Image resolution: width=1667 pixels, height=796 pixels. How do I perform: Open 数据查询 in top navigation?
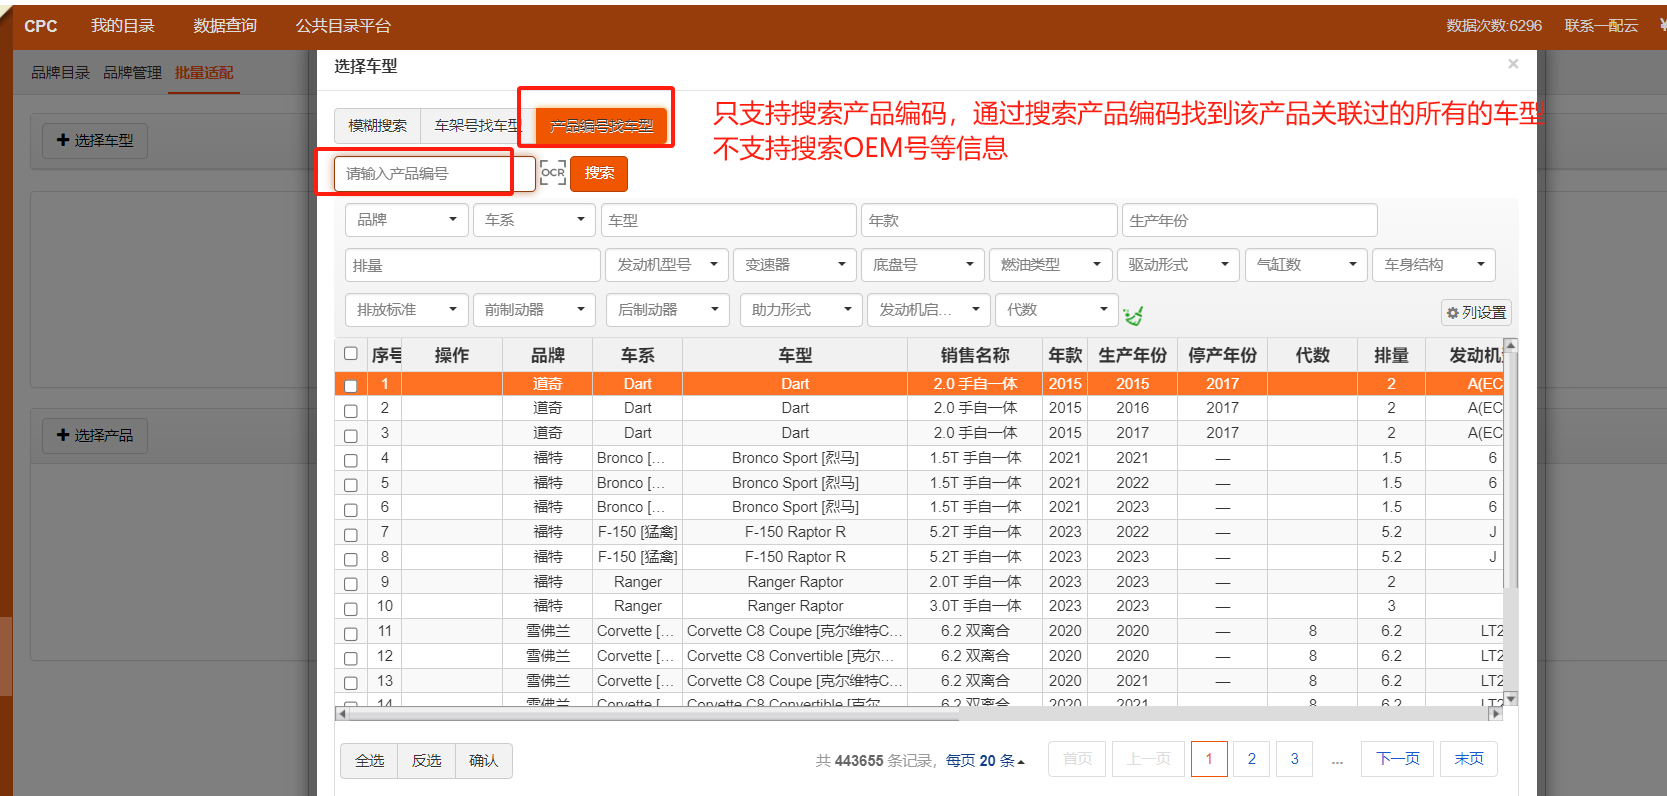click(225, 25)
